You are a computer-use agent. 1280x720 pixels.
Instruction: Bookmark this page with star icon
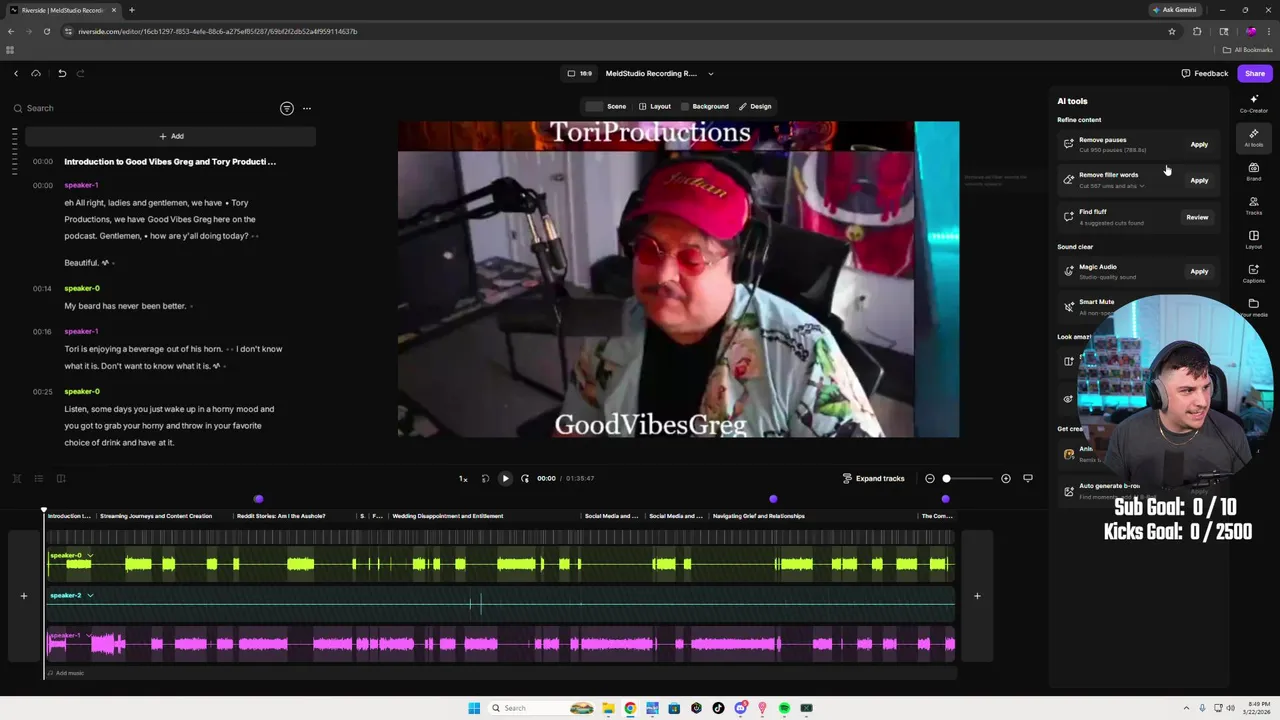coord(1172,31)
